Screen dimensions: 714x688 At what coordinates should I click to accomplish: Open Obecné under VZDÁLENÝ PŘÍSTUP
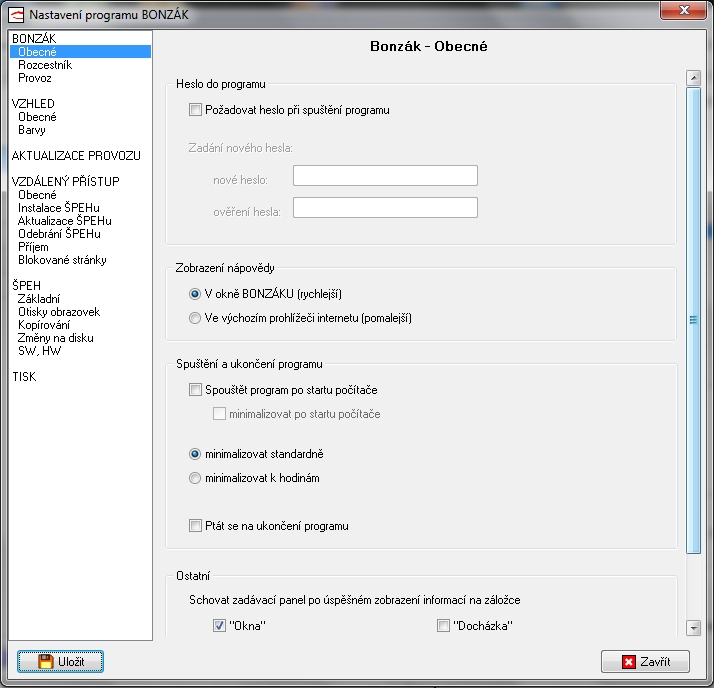point(37,195)
